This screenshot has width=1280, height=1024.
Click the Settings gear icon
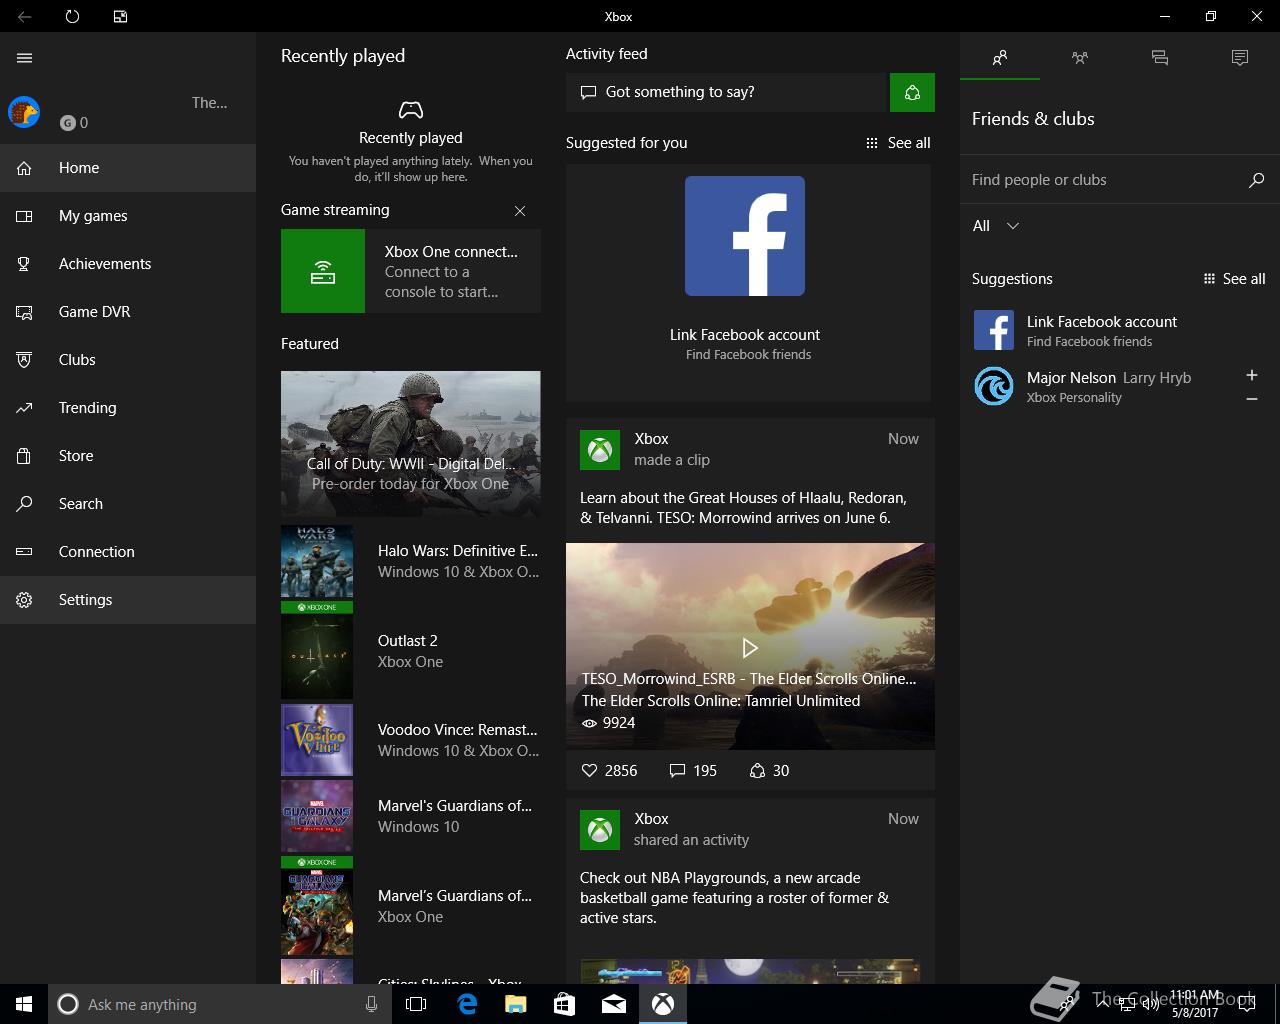point(24,600)
